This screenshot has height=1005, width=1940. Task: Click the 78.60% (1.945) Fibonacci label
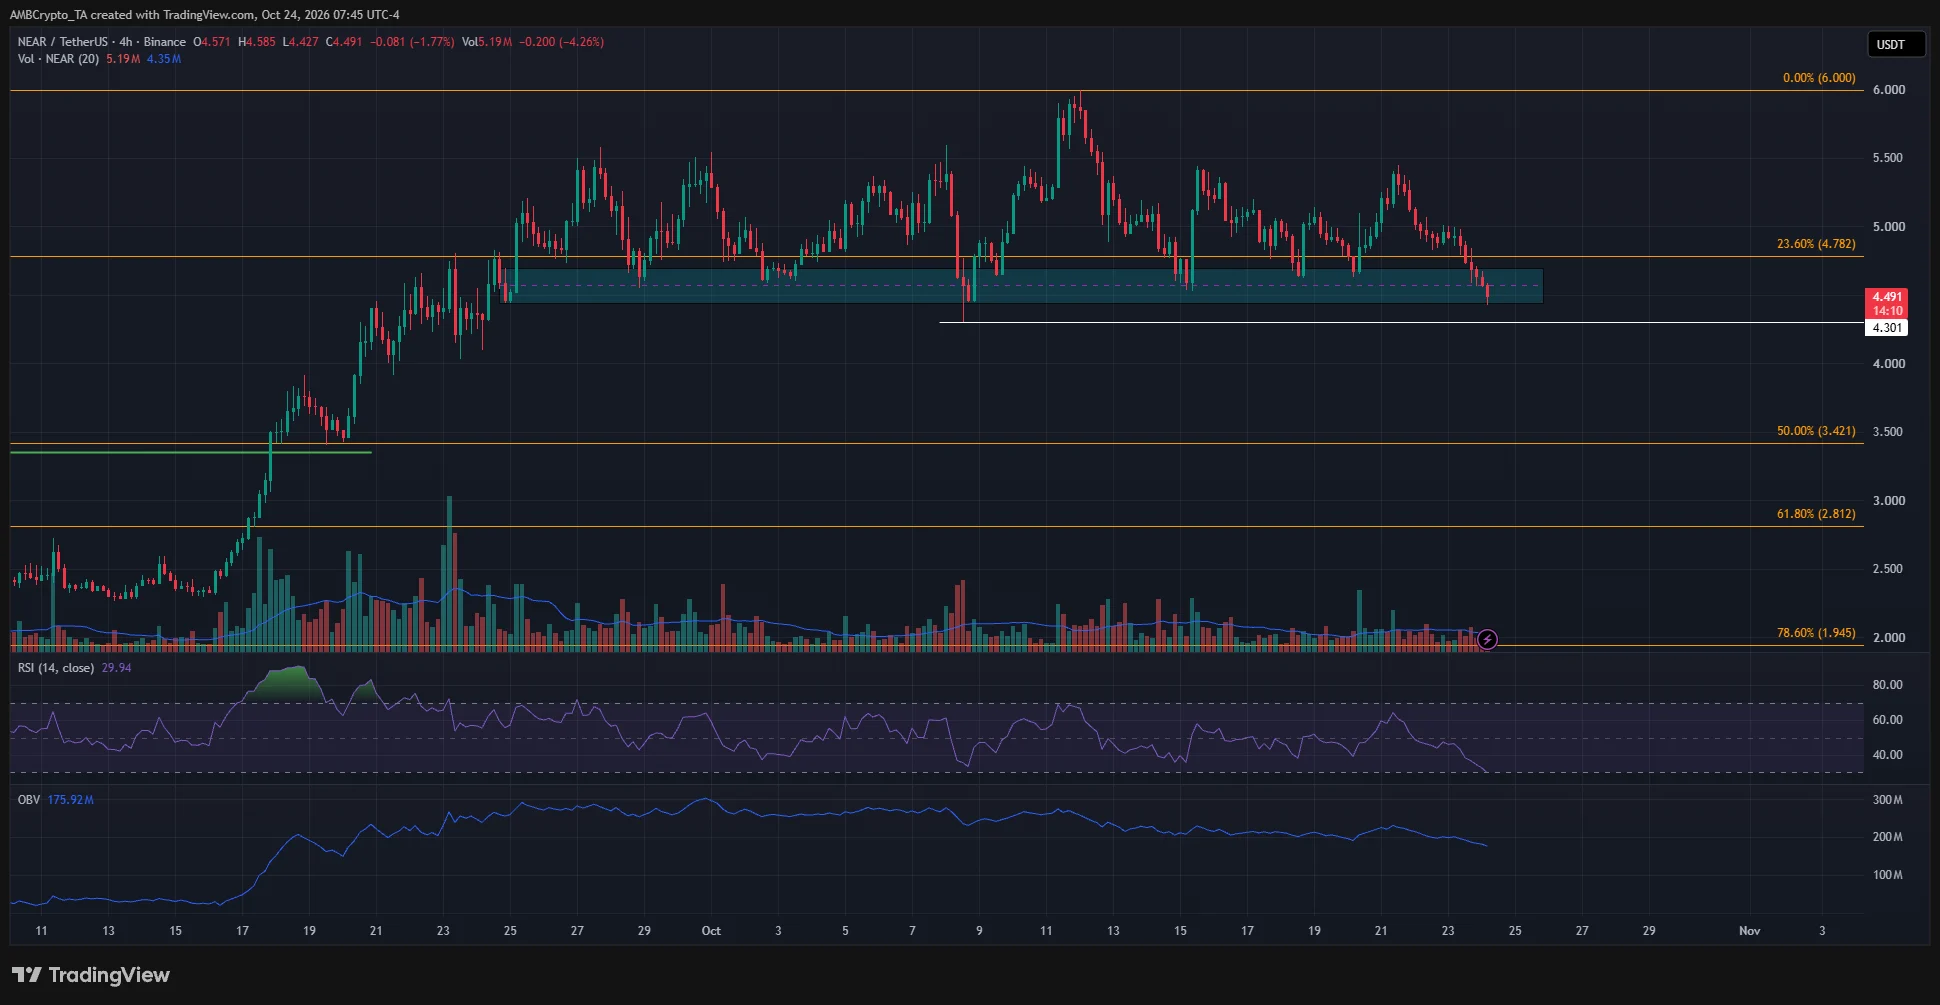1816,633
